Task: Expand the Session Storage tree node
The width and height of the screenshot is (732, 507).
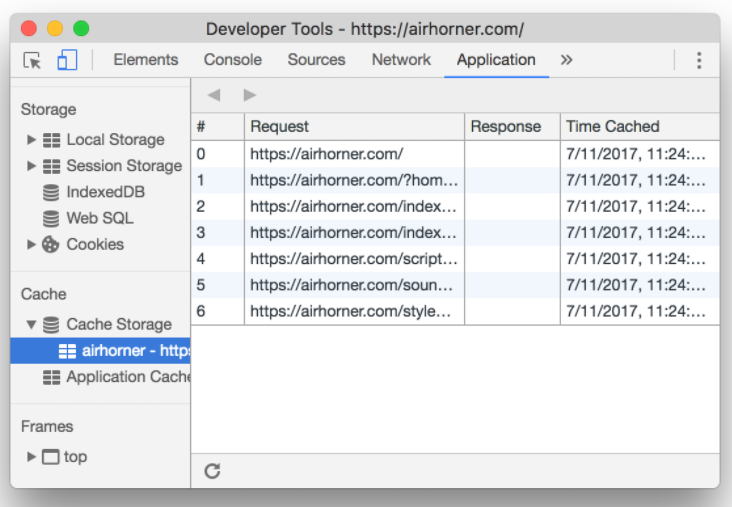Action: [x=31, y=166]
